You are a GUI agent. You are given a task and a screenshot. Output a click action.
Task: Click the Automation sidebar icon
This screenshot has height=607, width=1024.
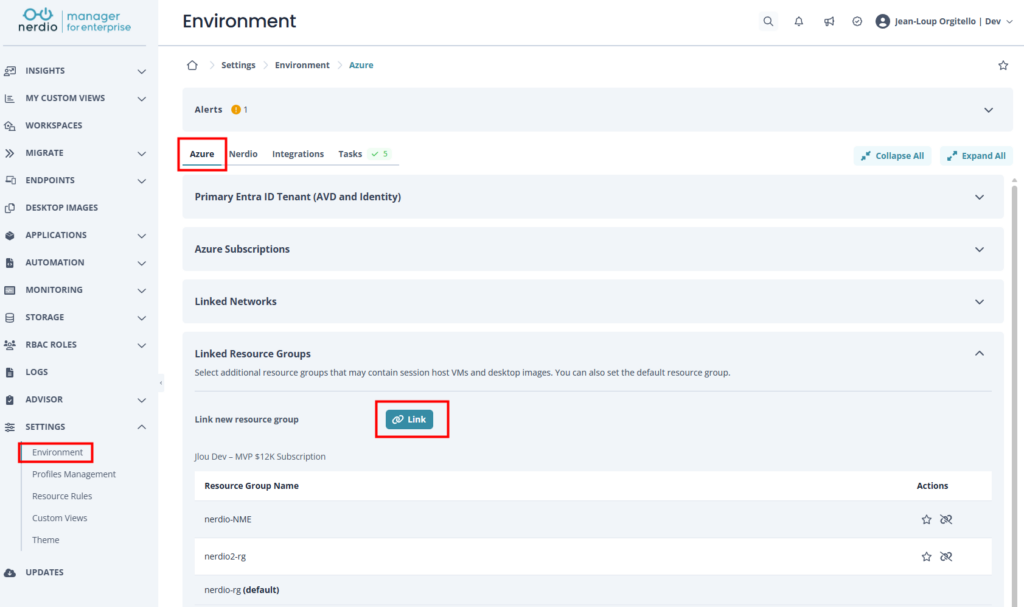click(10, 263)
